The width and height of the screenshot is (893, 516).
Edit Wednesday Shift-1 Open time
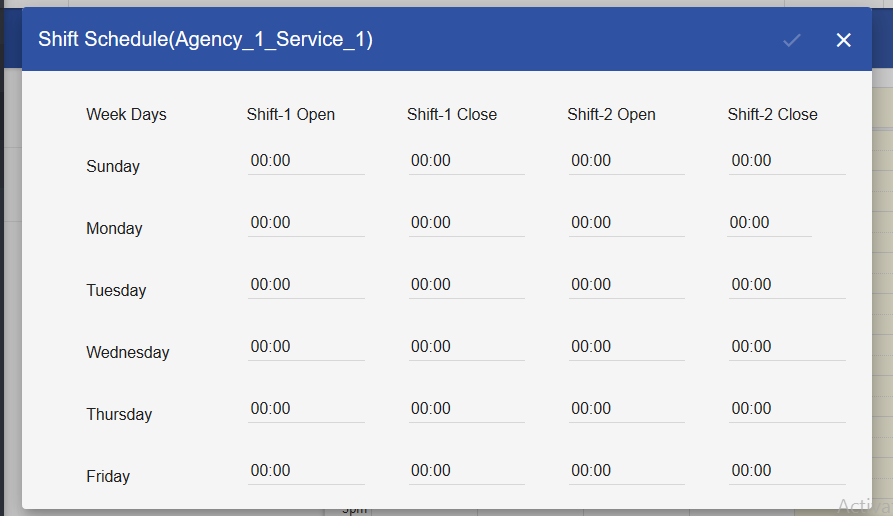click(306, 347)
